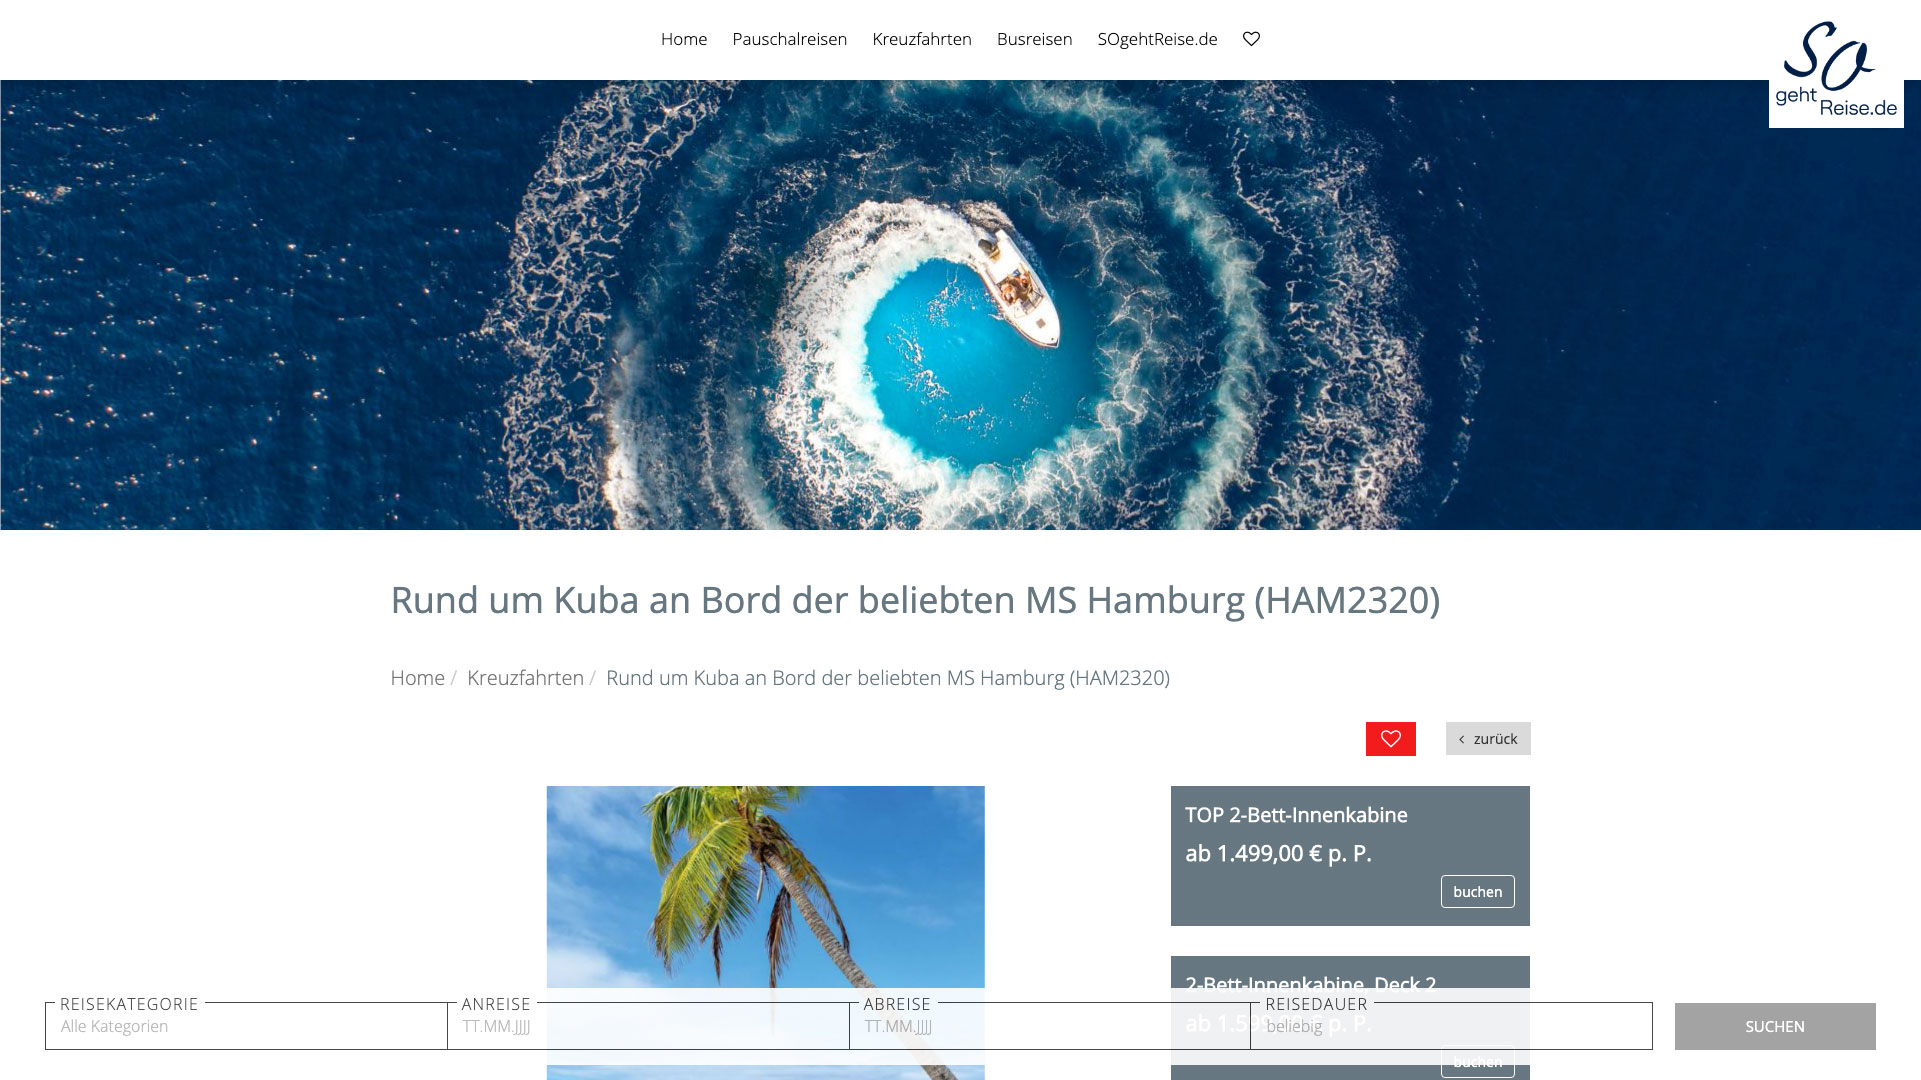
Task: Click current breadcrumb Rund um Kuba entry
Action: tap(888, 678)
